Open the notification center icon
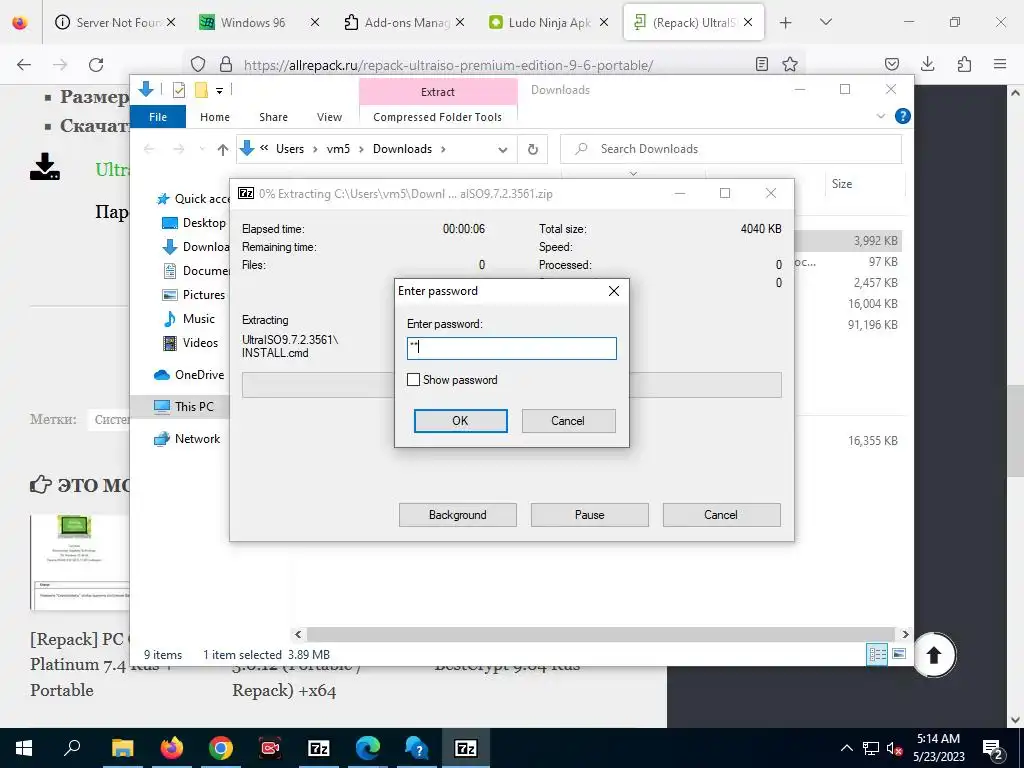1024x768 pixels. pos(993,749)
